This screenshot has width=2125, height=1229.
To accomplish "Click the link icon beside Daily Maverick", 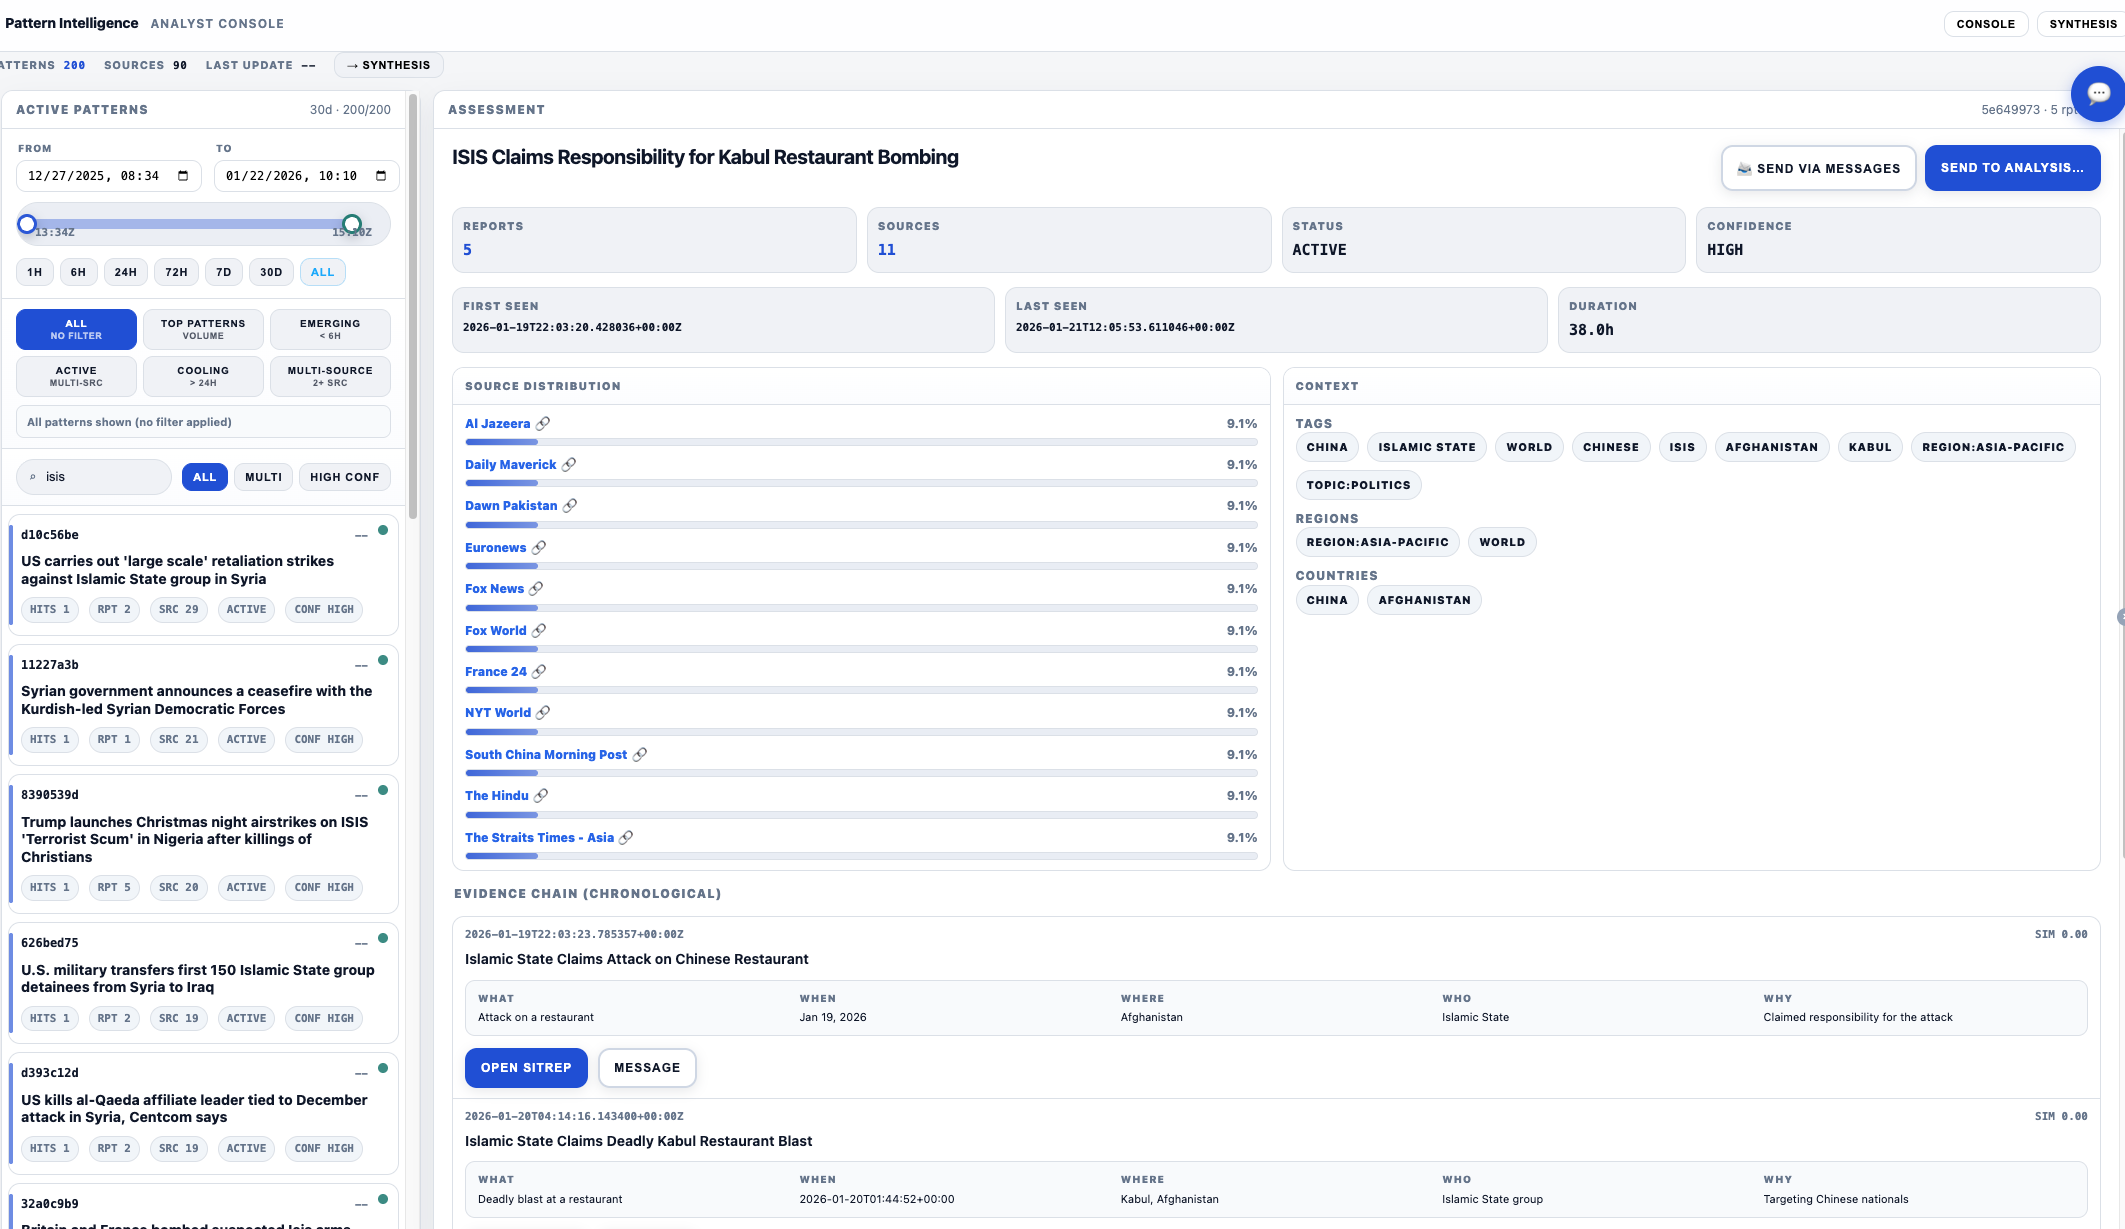I will [x=569, y=465].
